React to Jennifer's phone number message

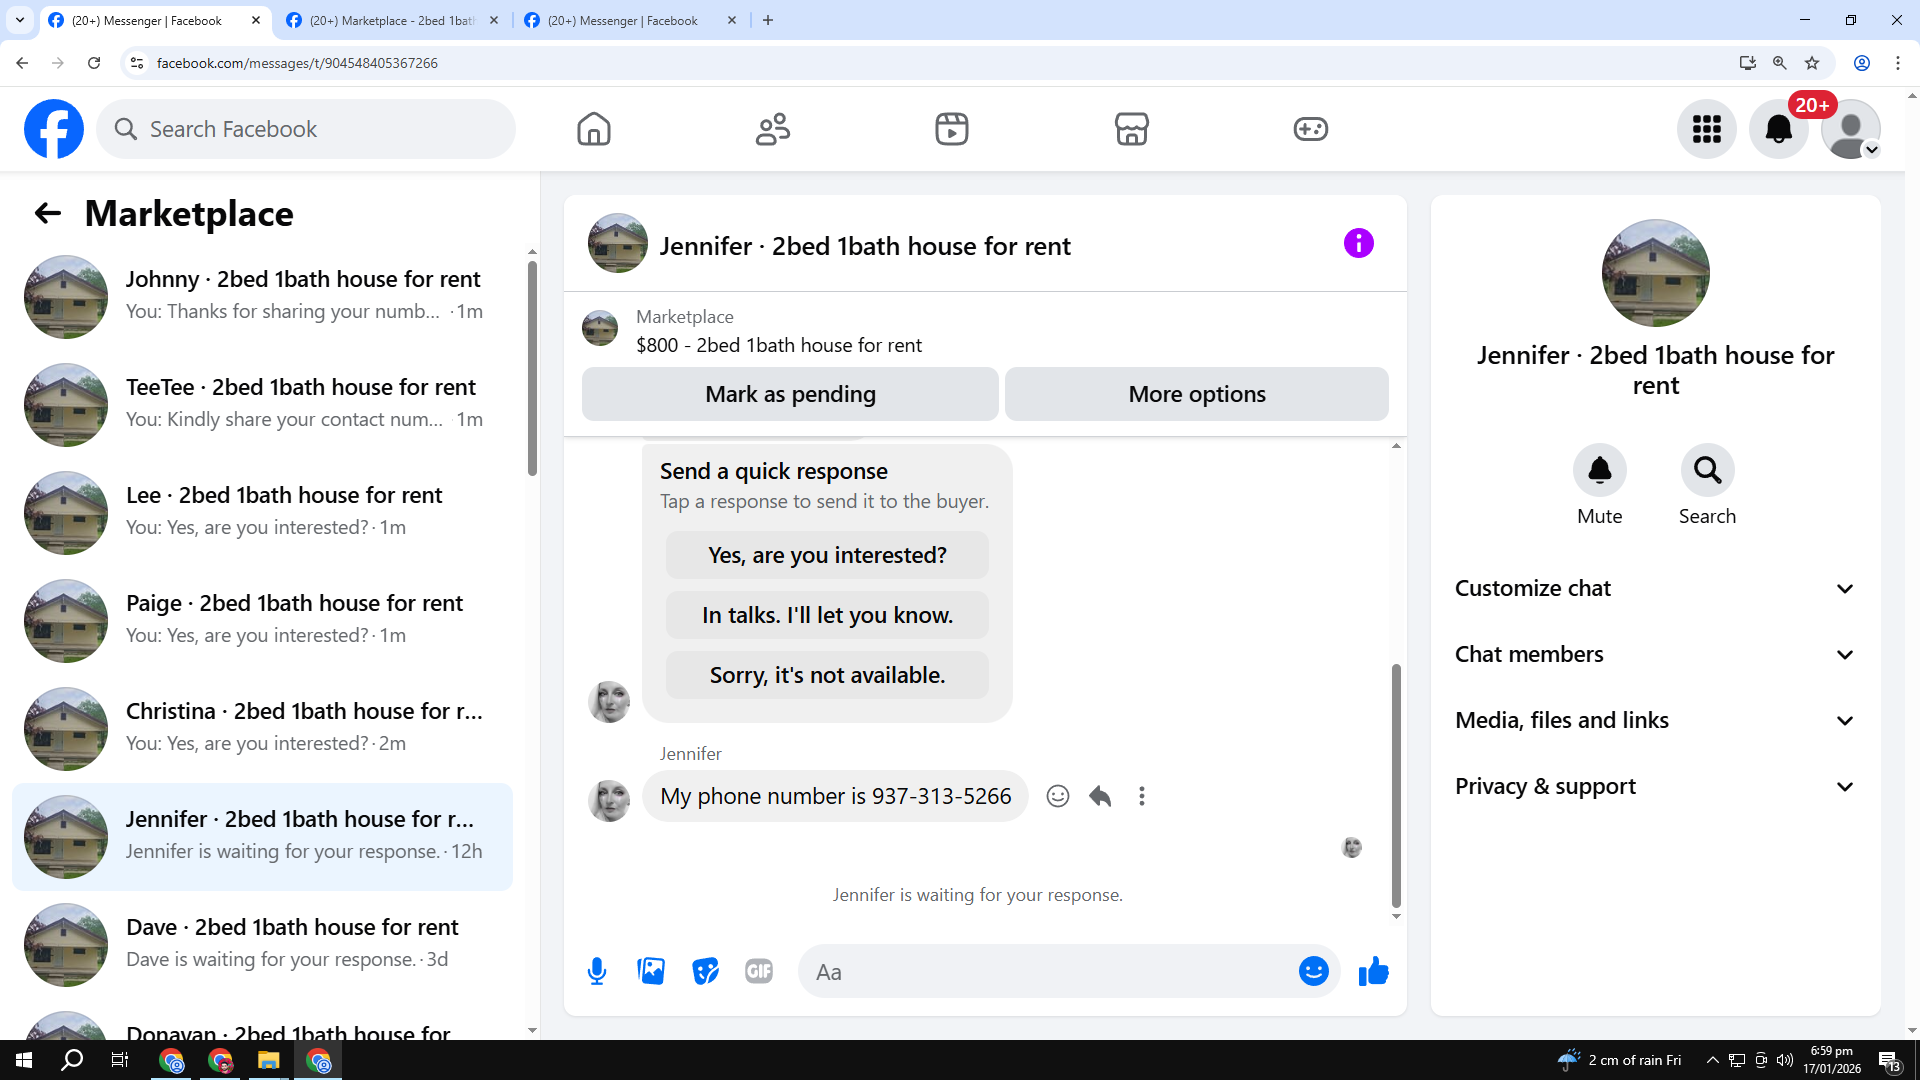1057,796
